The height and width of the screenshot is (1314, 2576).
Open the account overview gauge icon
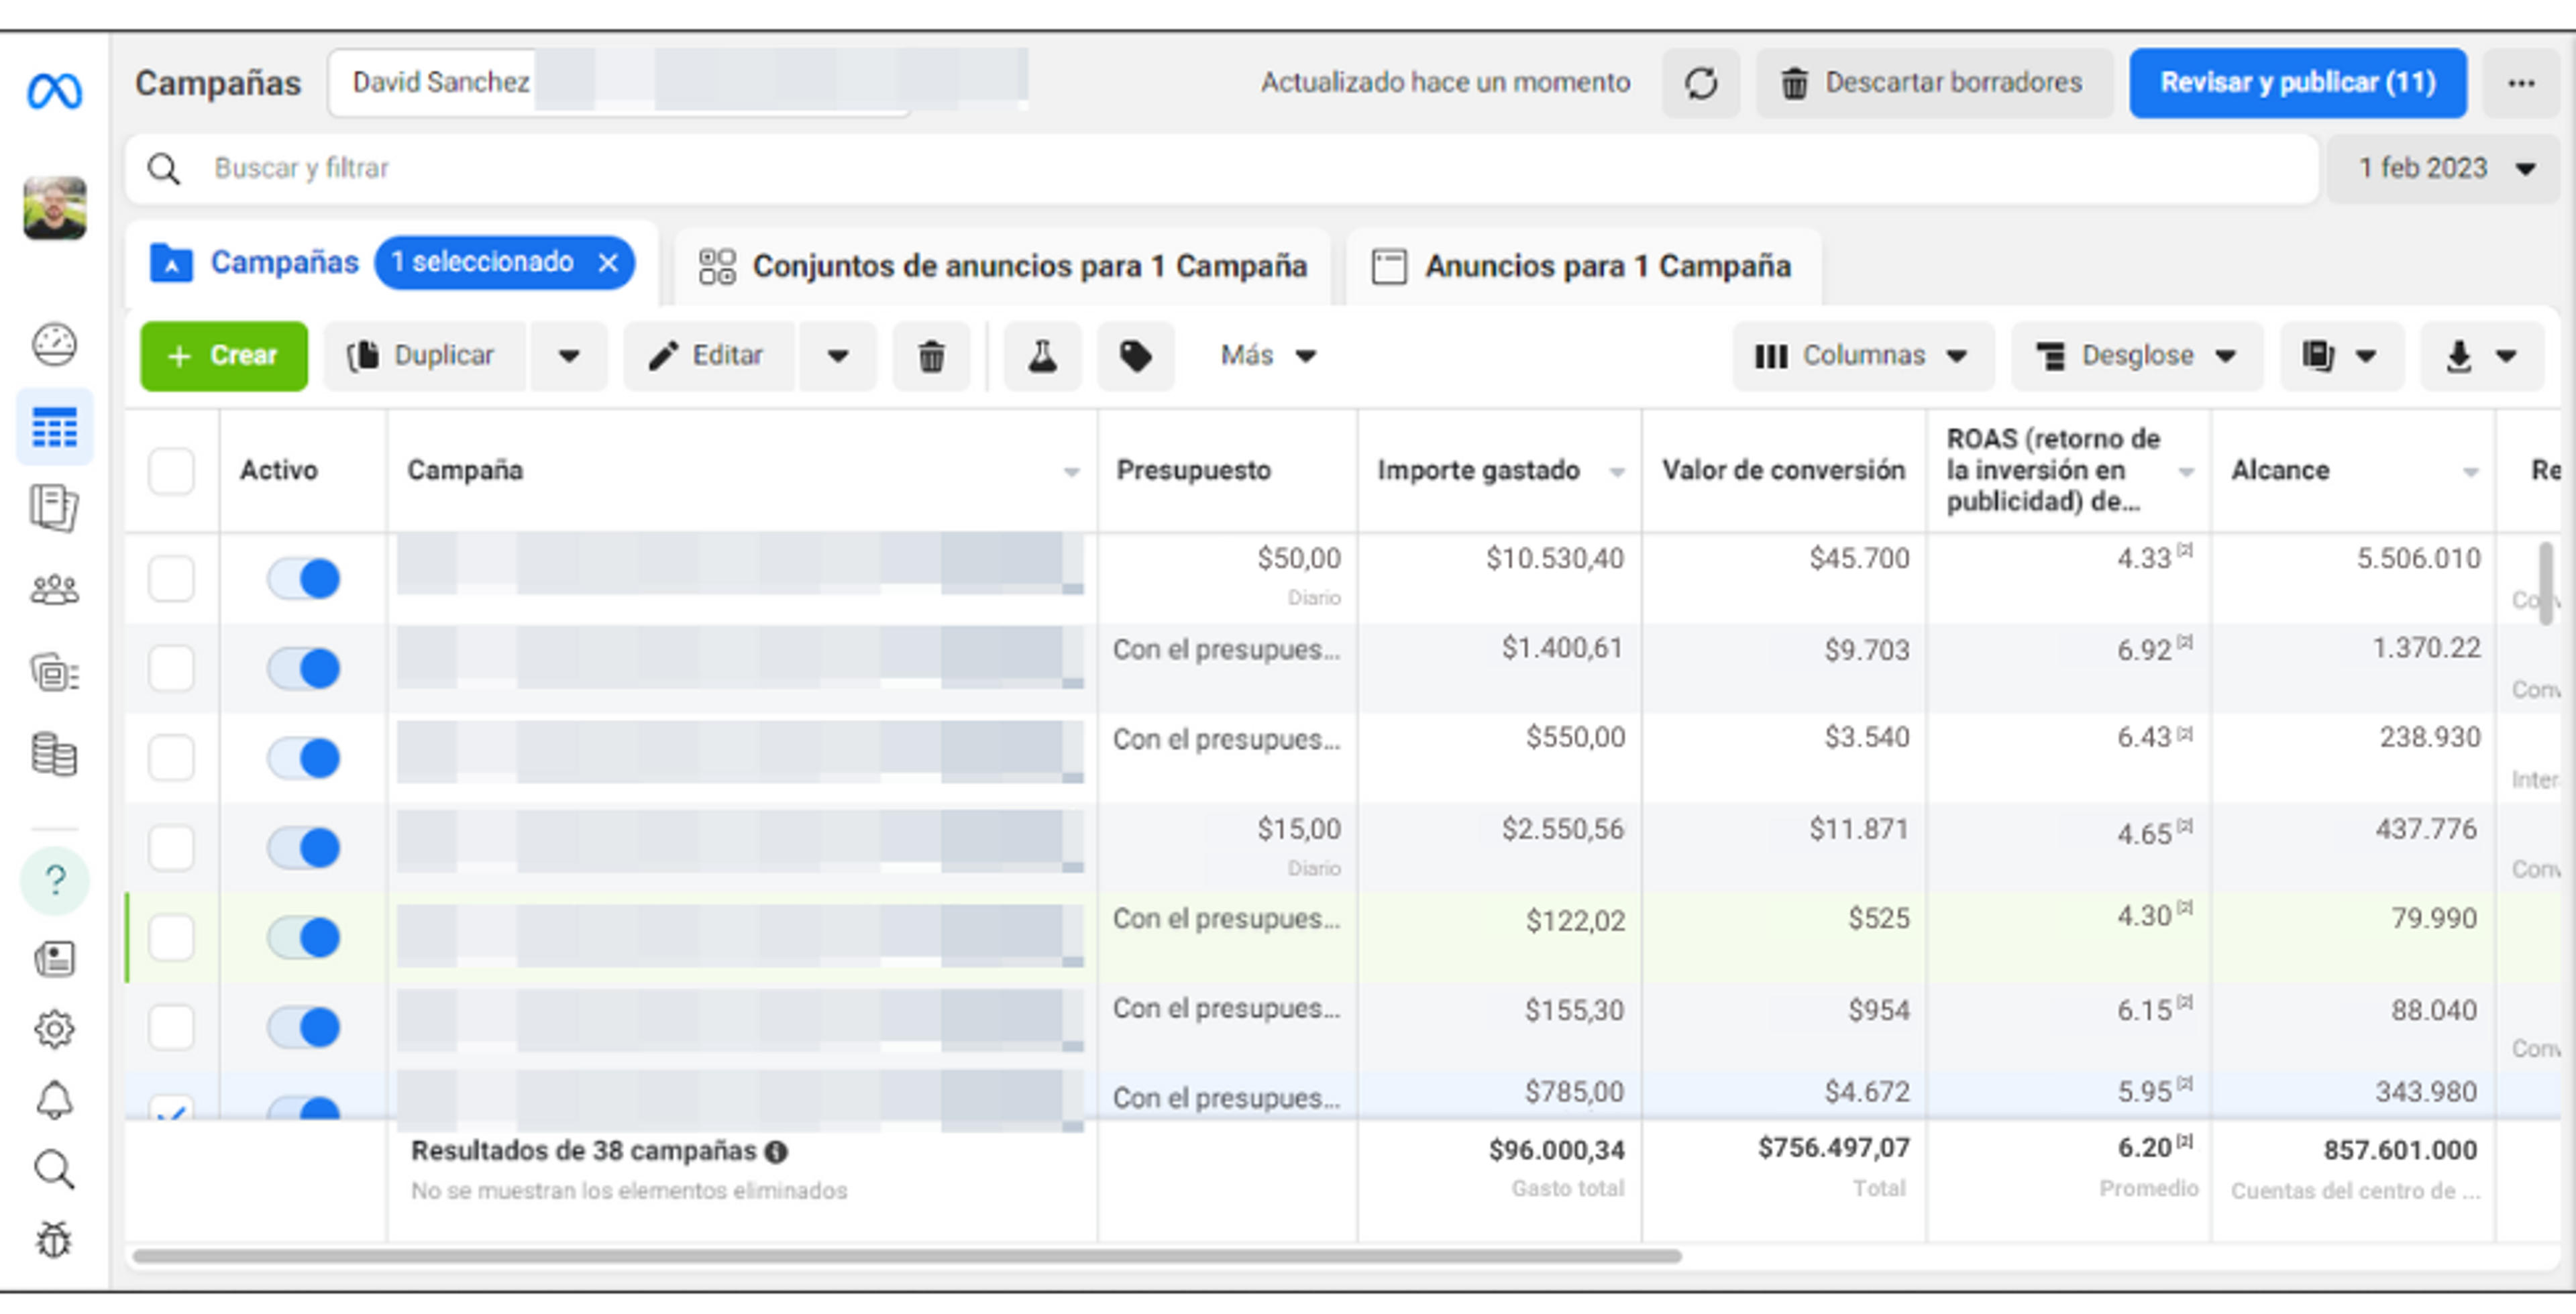point(54,345)
